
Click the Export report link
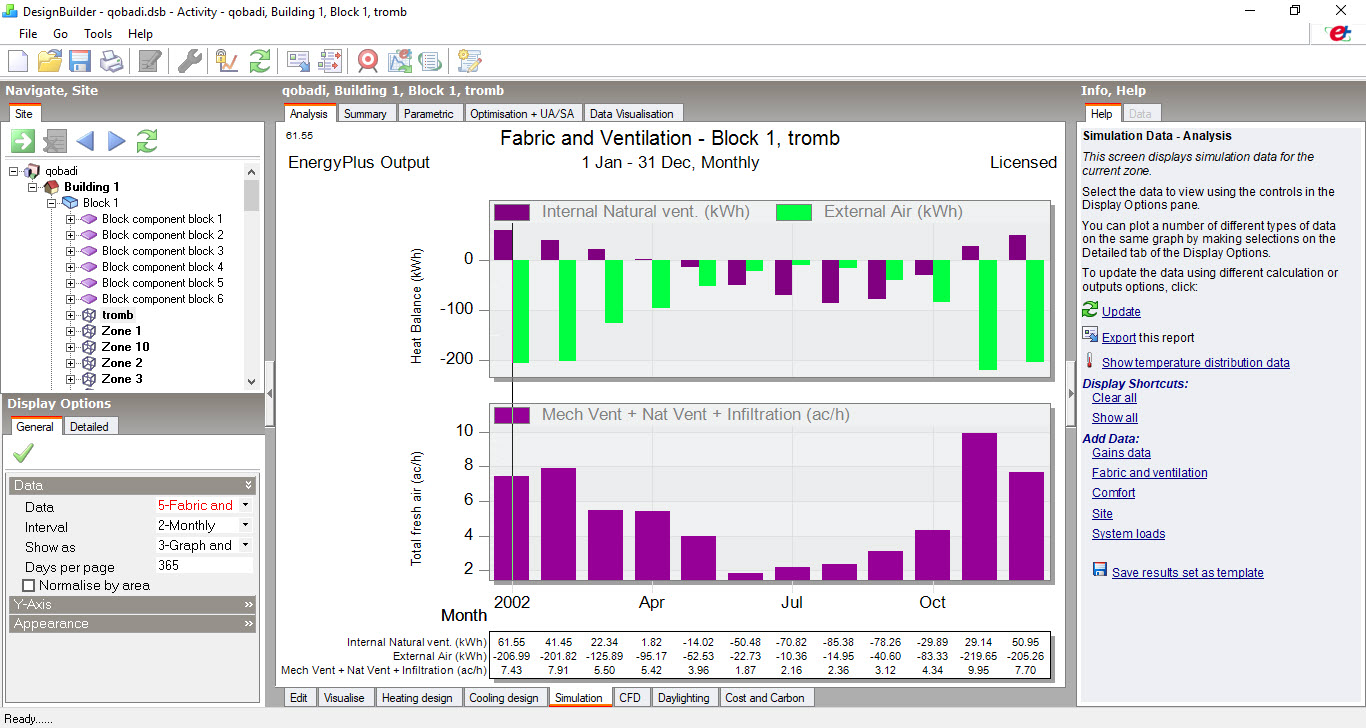1118,338
